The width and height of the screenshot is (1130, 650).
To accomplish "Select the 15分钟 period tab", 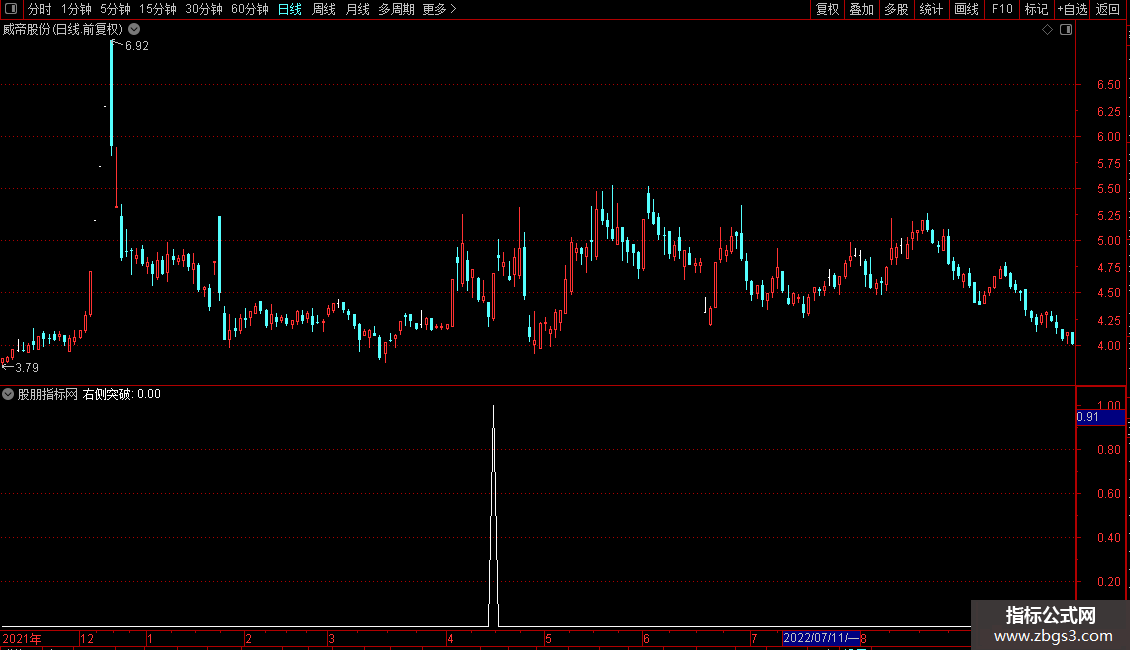I will pos(157,9).
